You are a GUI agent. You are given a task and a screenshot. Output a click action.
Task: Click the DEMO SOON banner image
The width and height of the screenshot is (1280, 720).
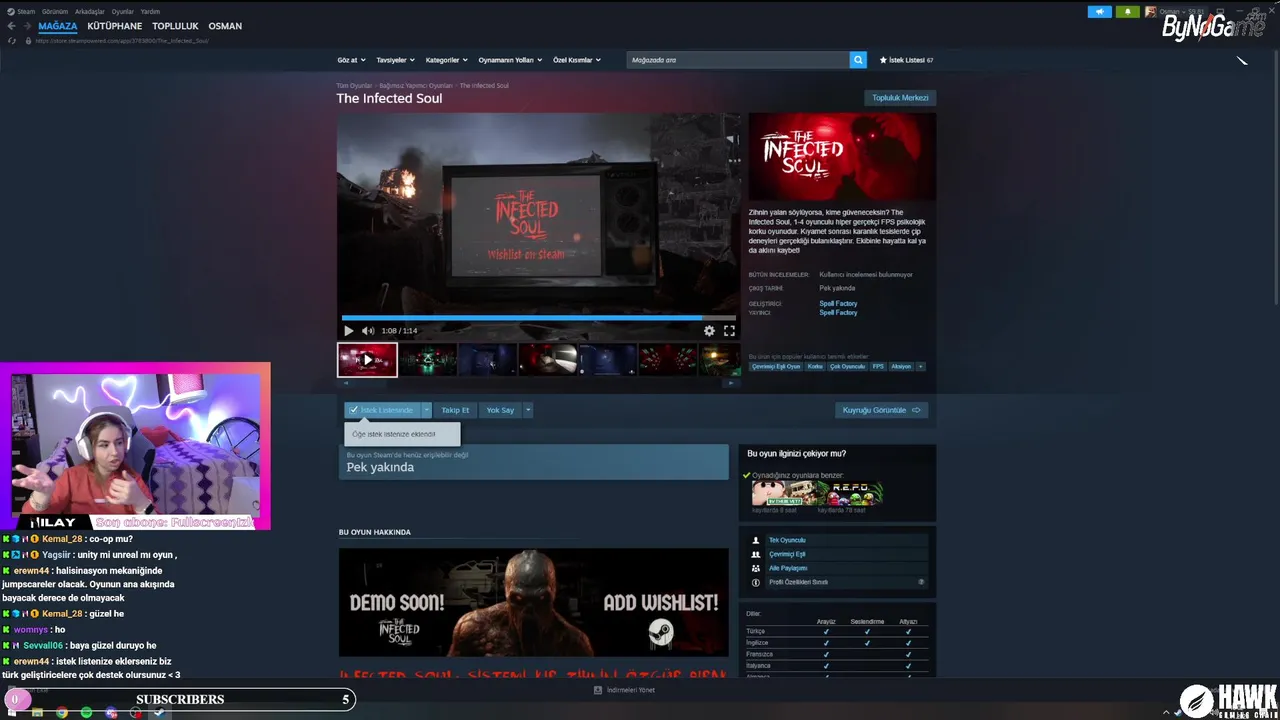[534, 602]
